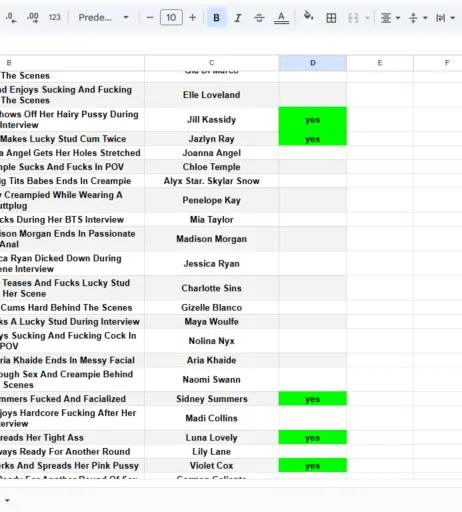462x512 pixels.
Task: Toggle strikethrough formatting
Action: [x=259, y=18]
